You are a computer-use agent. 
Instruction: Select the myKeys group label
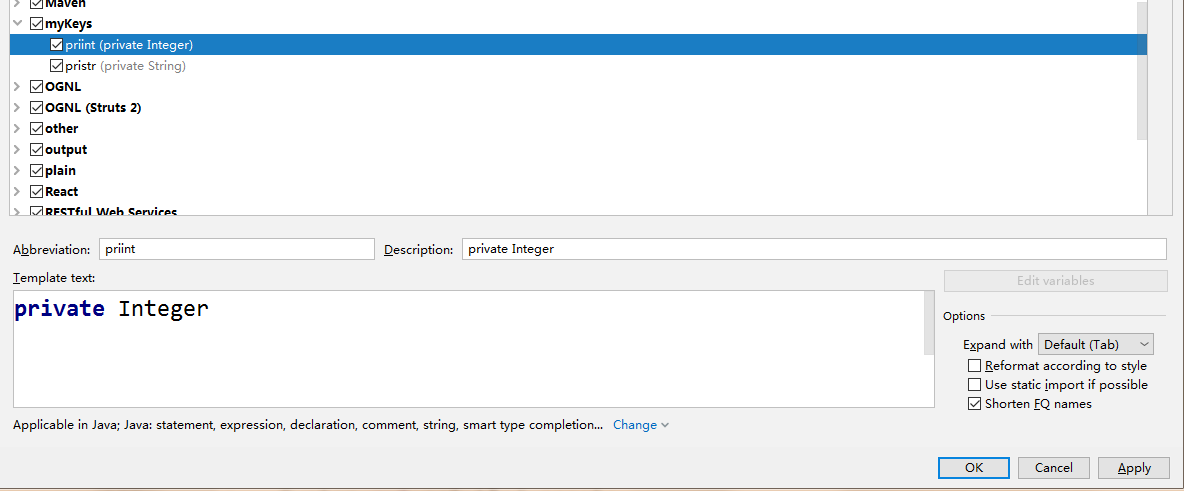pyautogui.click(x=69, y=24)
